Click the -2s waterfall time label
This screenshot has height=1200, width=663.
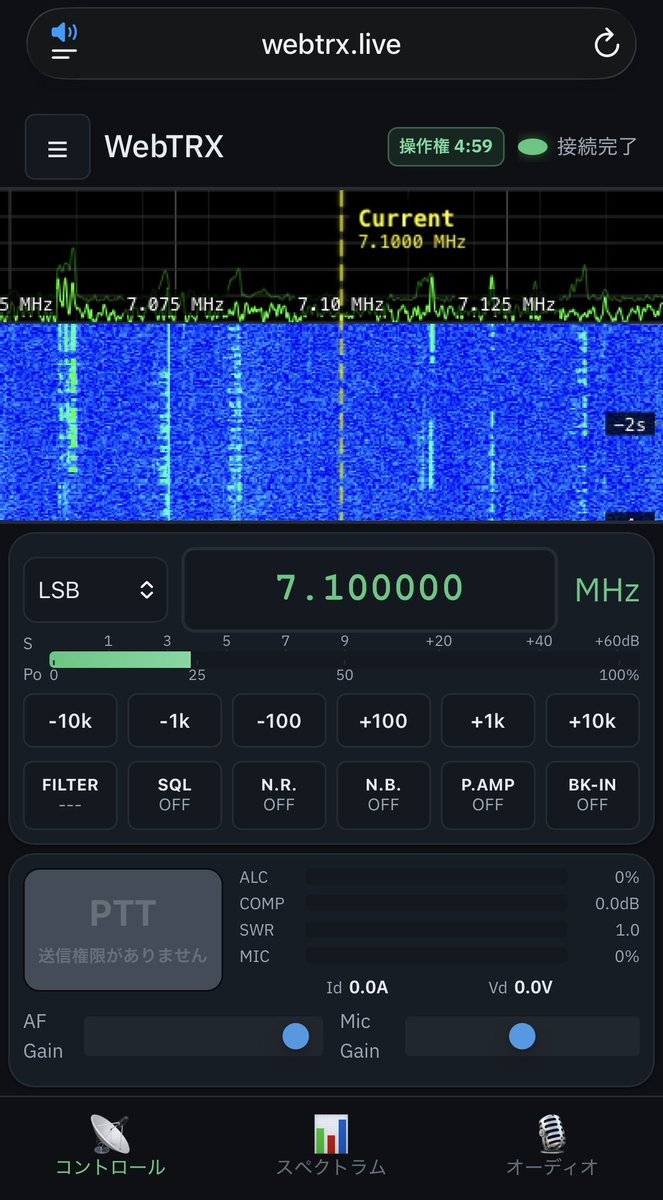click(x=630, y=425)
